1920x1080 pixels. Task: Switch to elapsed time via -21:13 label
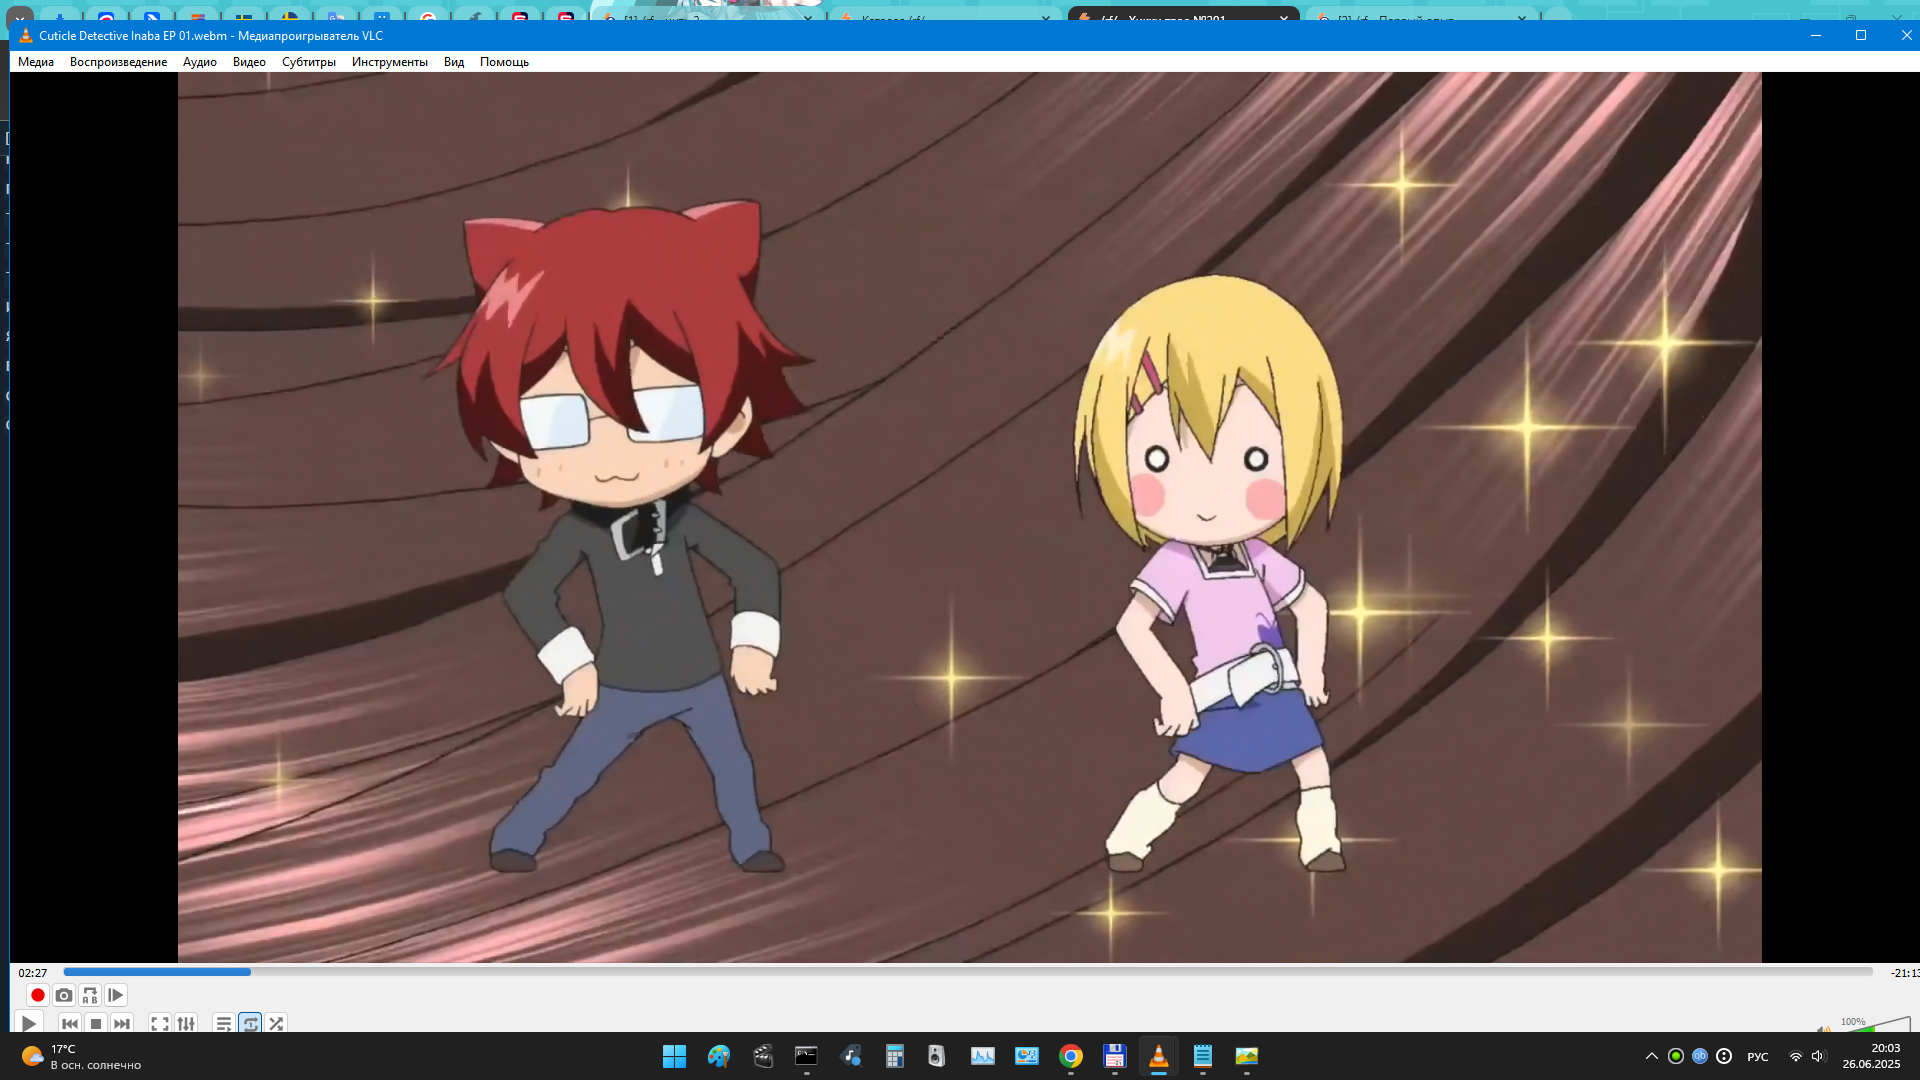pyautogui.click(x=1903, y=972)
